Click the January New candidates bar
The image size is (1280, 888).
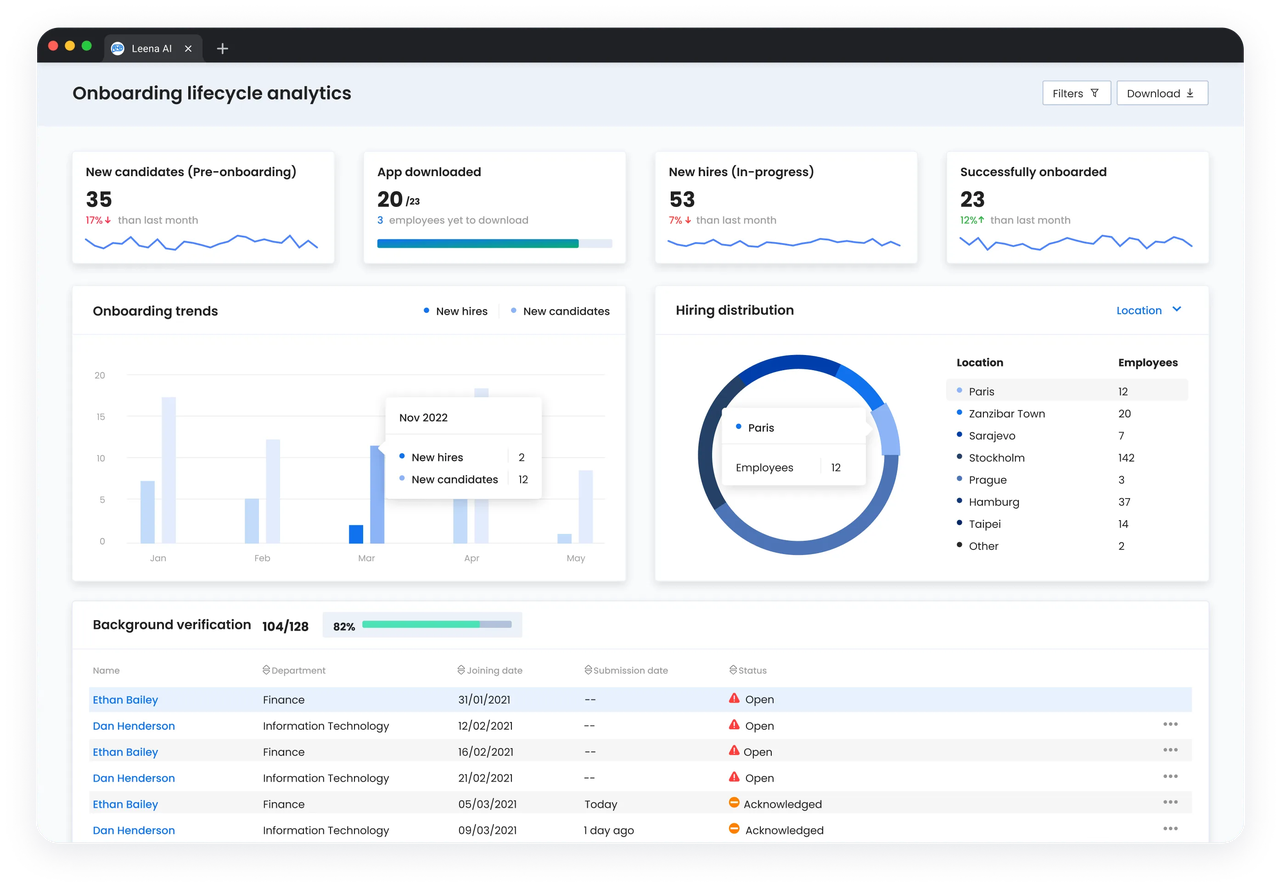[169, 470]
